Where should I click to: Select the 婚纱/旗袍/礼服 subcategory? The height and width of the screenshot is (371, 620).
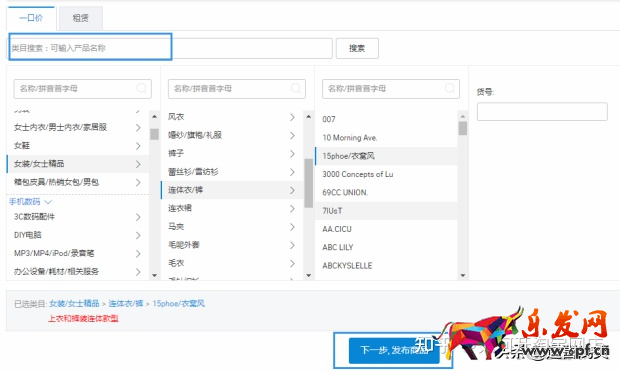232,135
